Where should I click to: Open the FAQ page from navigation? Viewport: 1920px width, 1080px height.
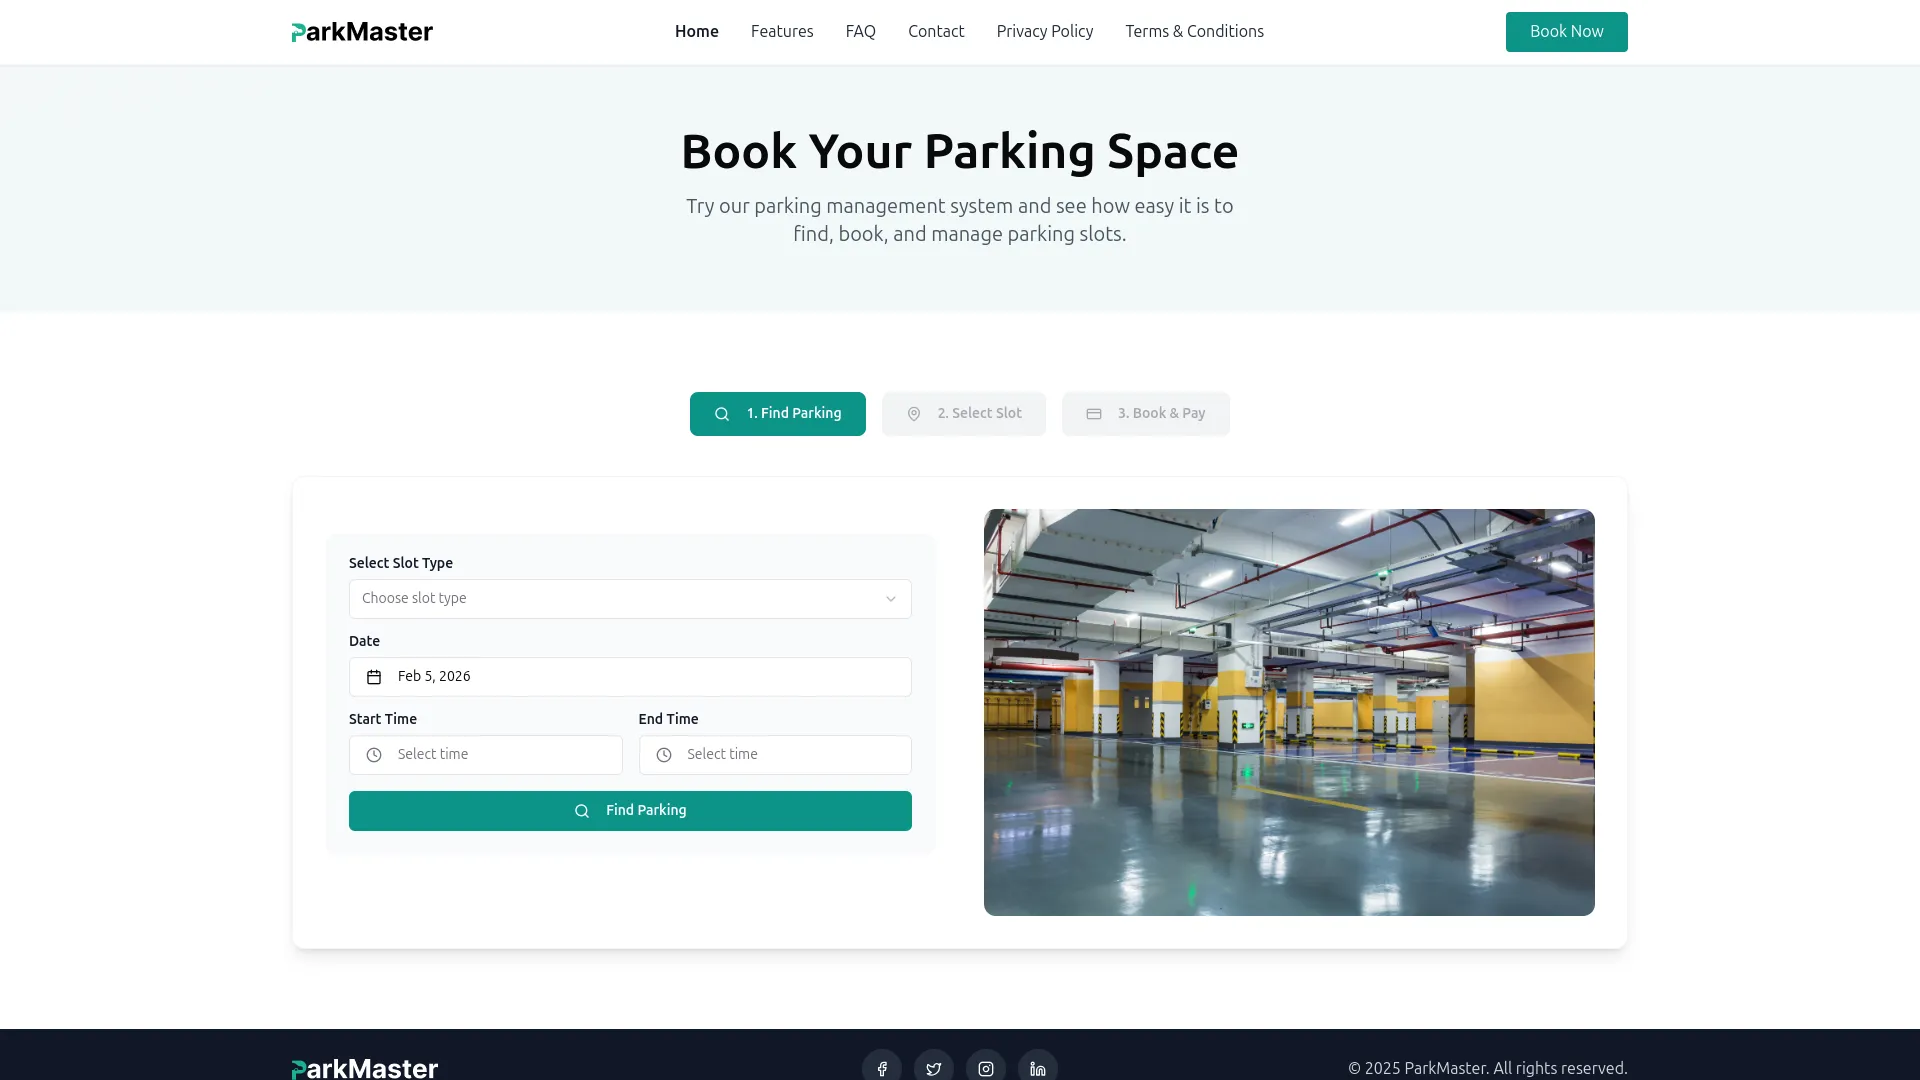860,31
